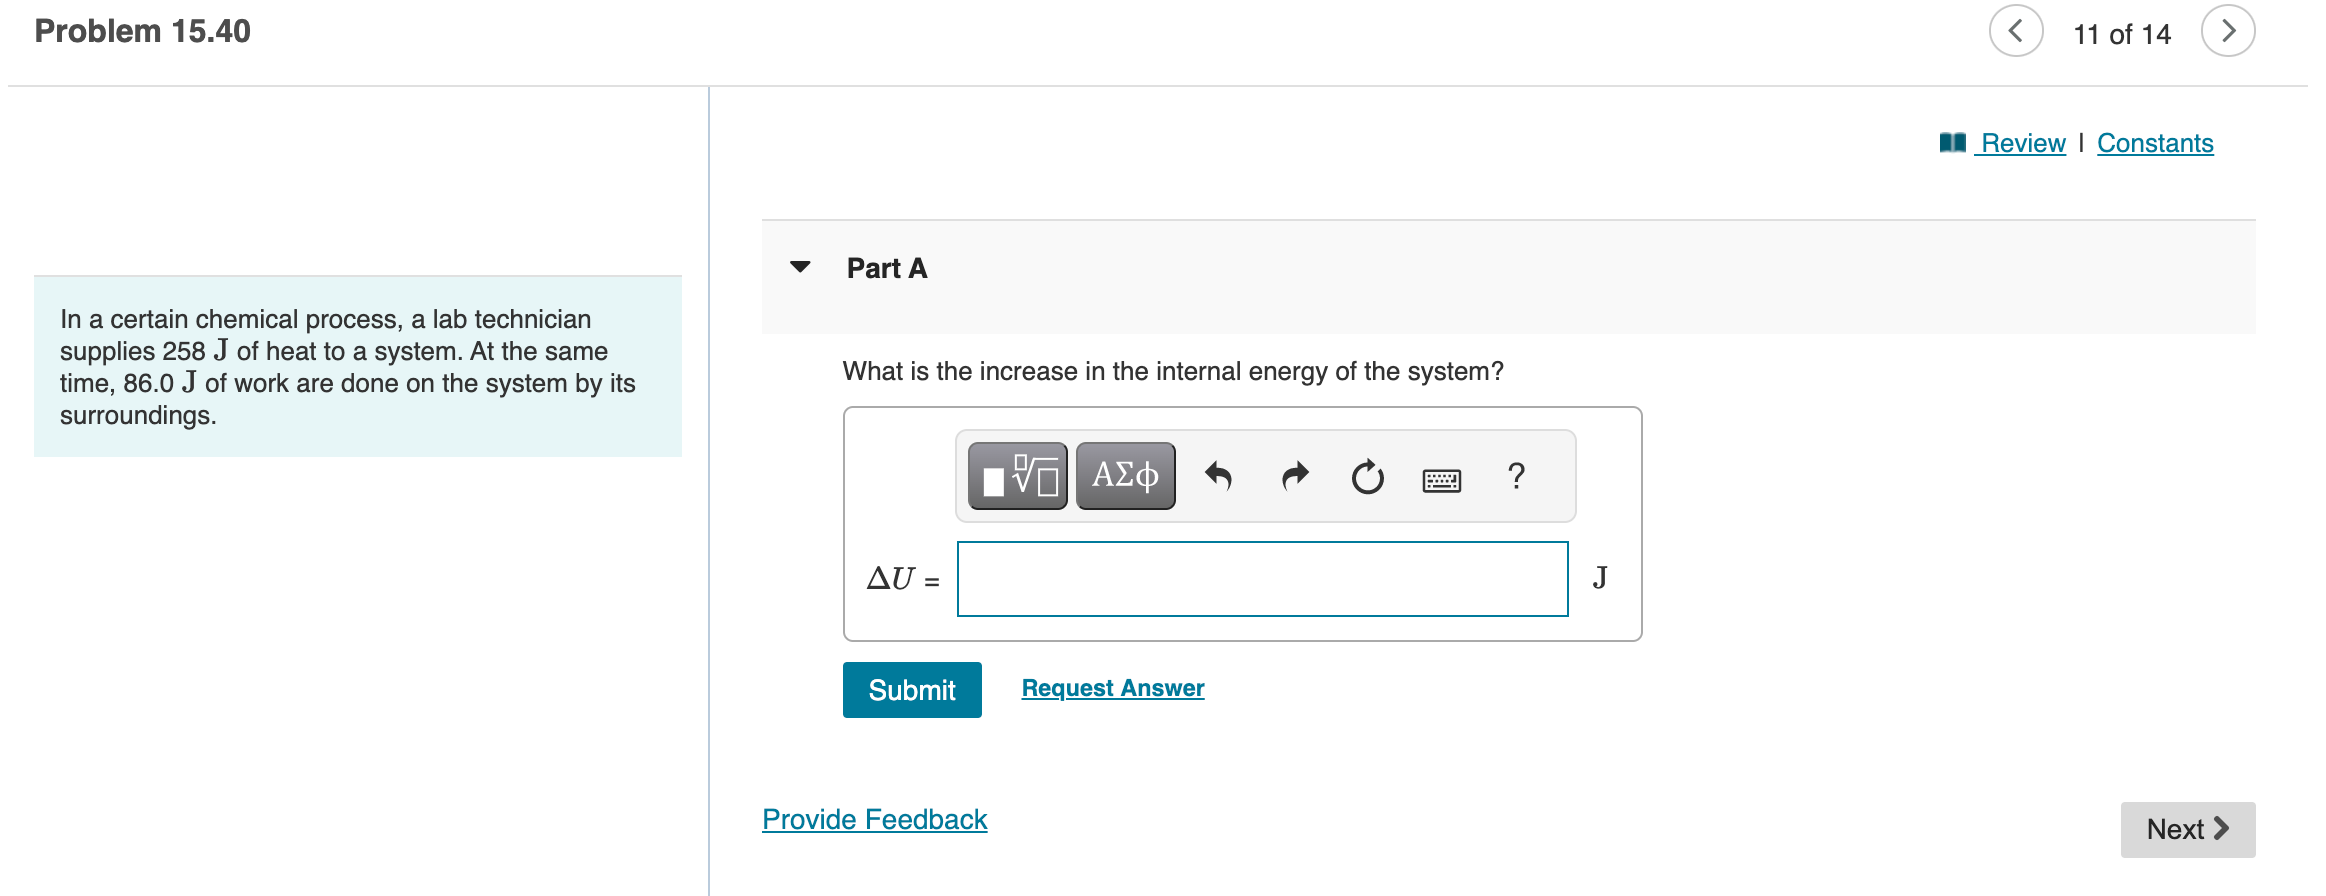Undo the last answer entry

point(1220,476)
